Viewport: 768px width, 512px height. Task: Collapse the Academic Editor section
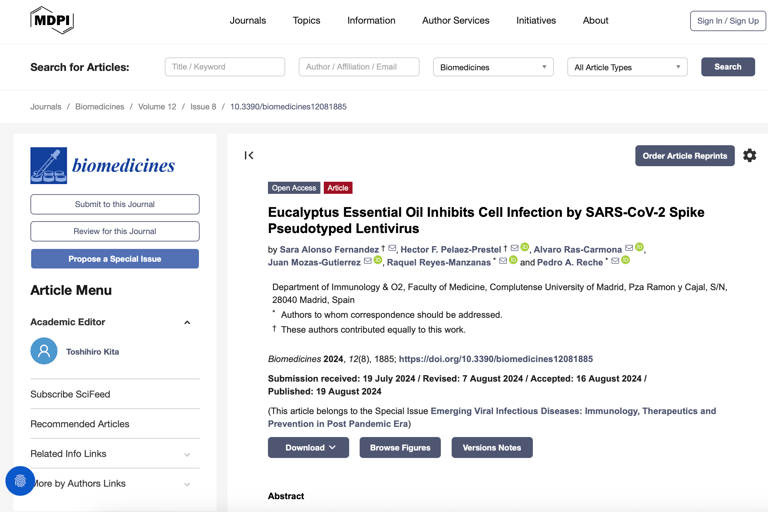click(187, 323)
